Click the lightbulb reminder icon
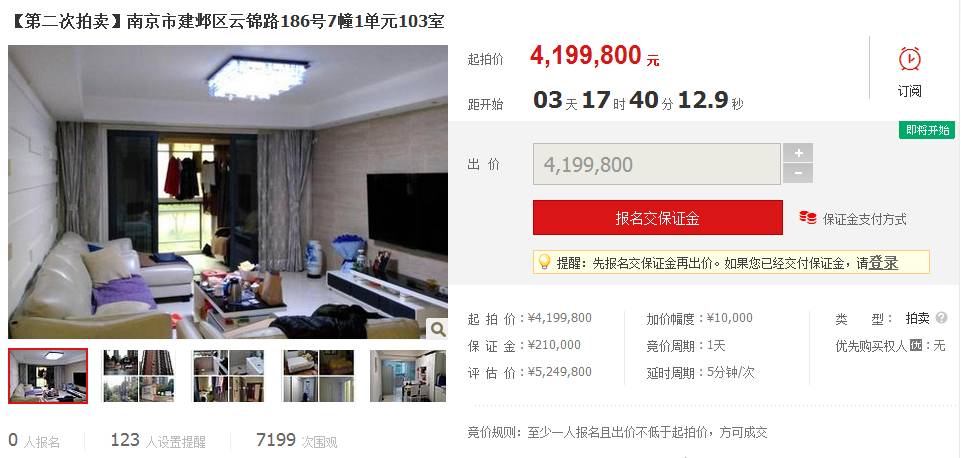Viewport: 961px width, 458px height. tap(543, 262)
